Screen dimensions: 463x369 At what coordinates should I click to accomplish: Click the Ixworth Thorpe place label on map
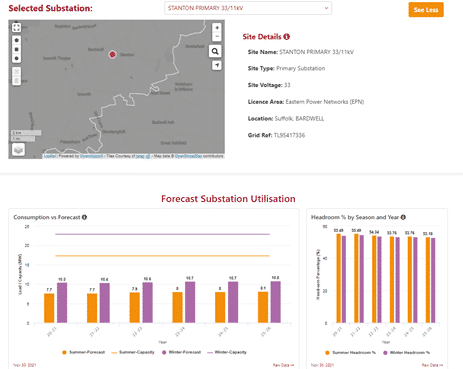coord(57,58)
